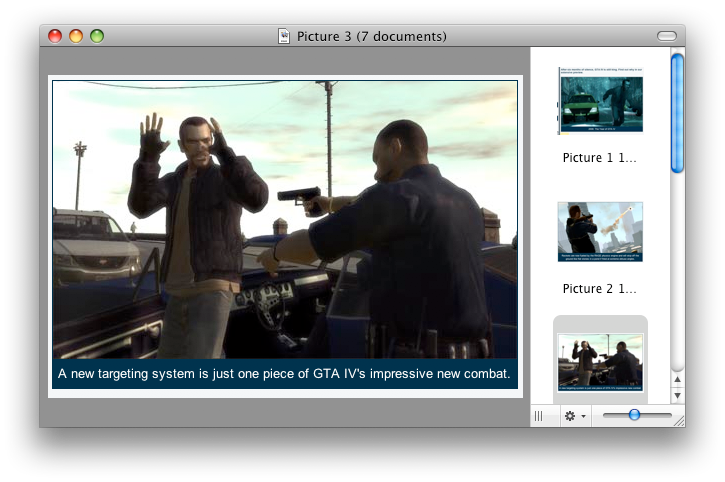
Task: Click the main GTA IV image
Action: click(285, 235)
